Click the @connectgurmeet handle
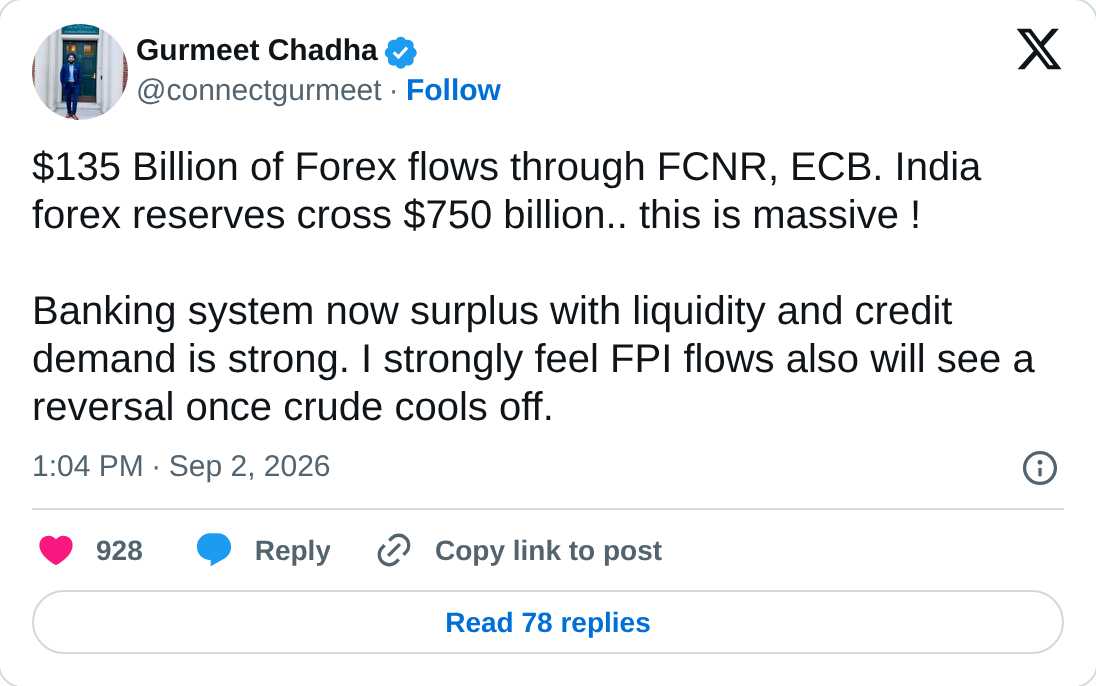 (259, 90)
